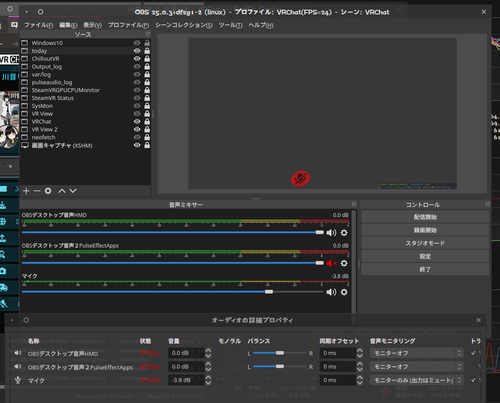
Task: Open the プロファイル menu
Action: click(x=128, y=25)
